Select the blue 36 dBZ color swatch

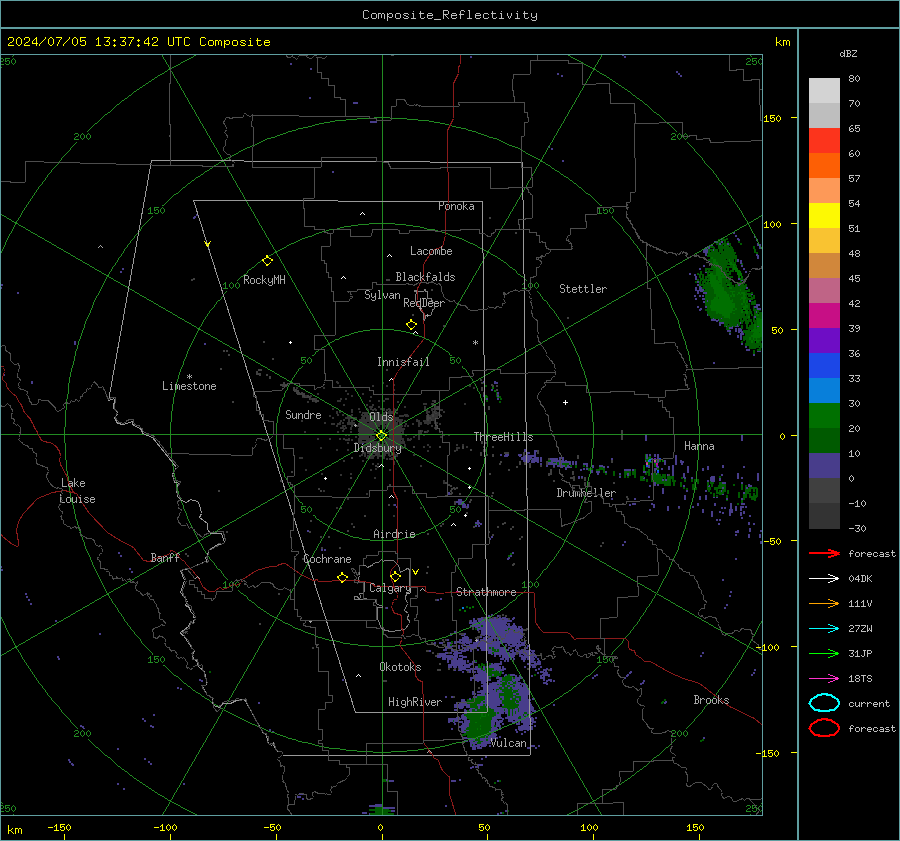[x=824, y=365]
